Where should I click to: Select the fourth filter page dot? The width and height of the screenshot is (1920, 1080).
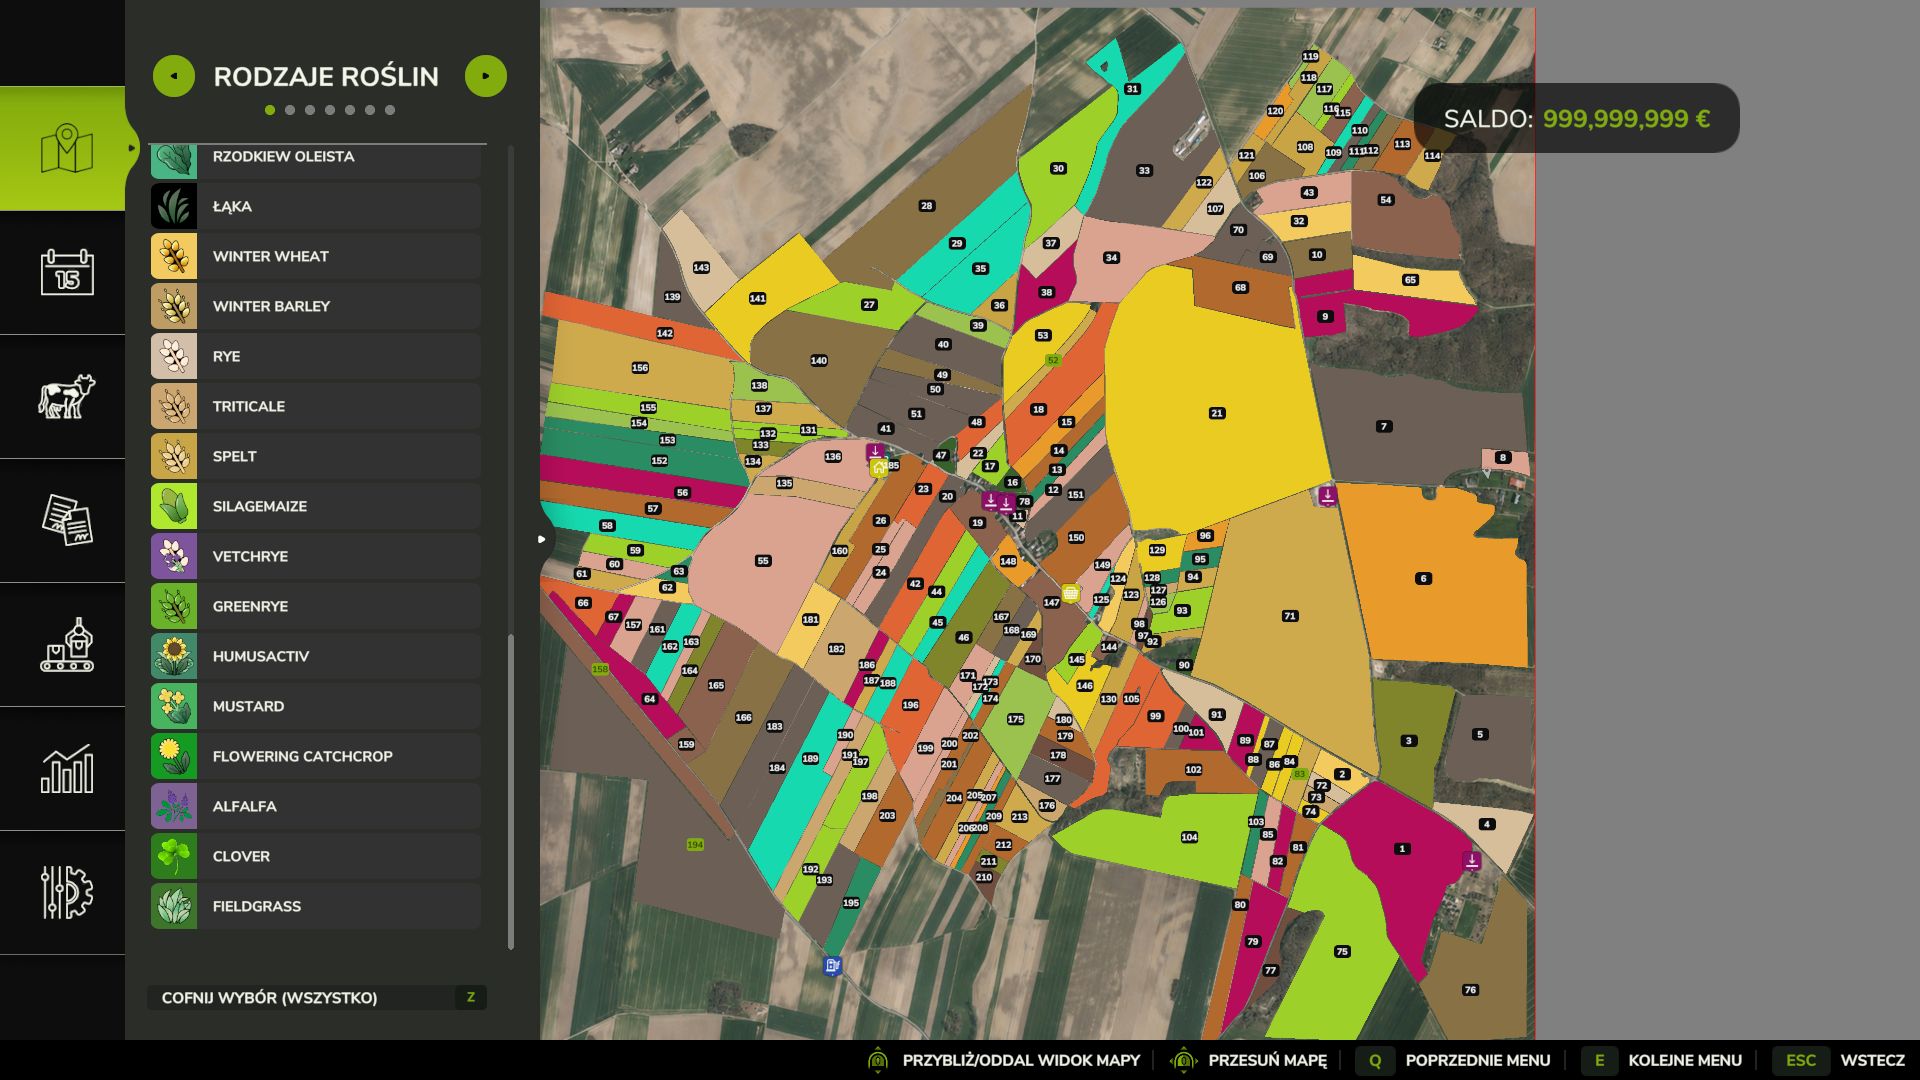click(330, 110)
